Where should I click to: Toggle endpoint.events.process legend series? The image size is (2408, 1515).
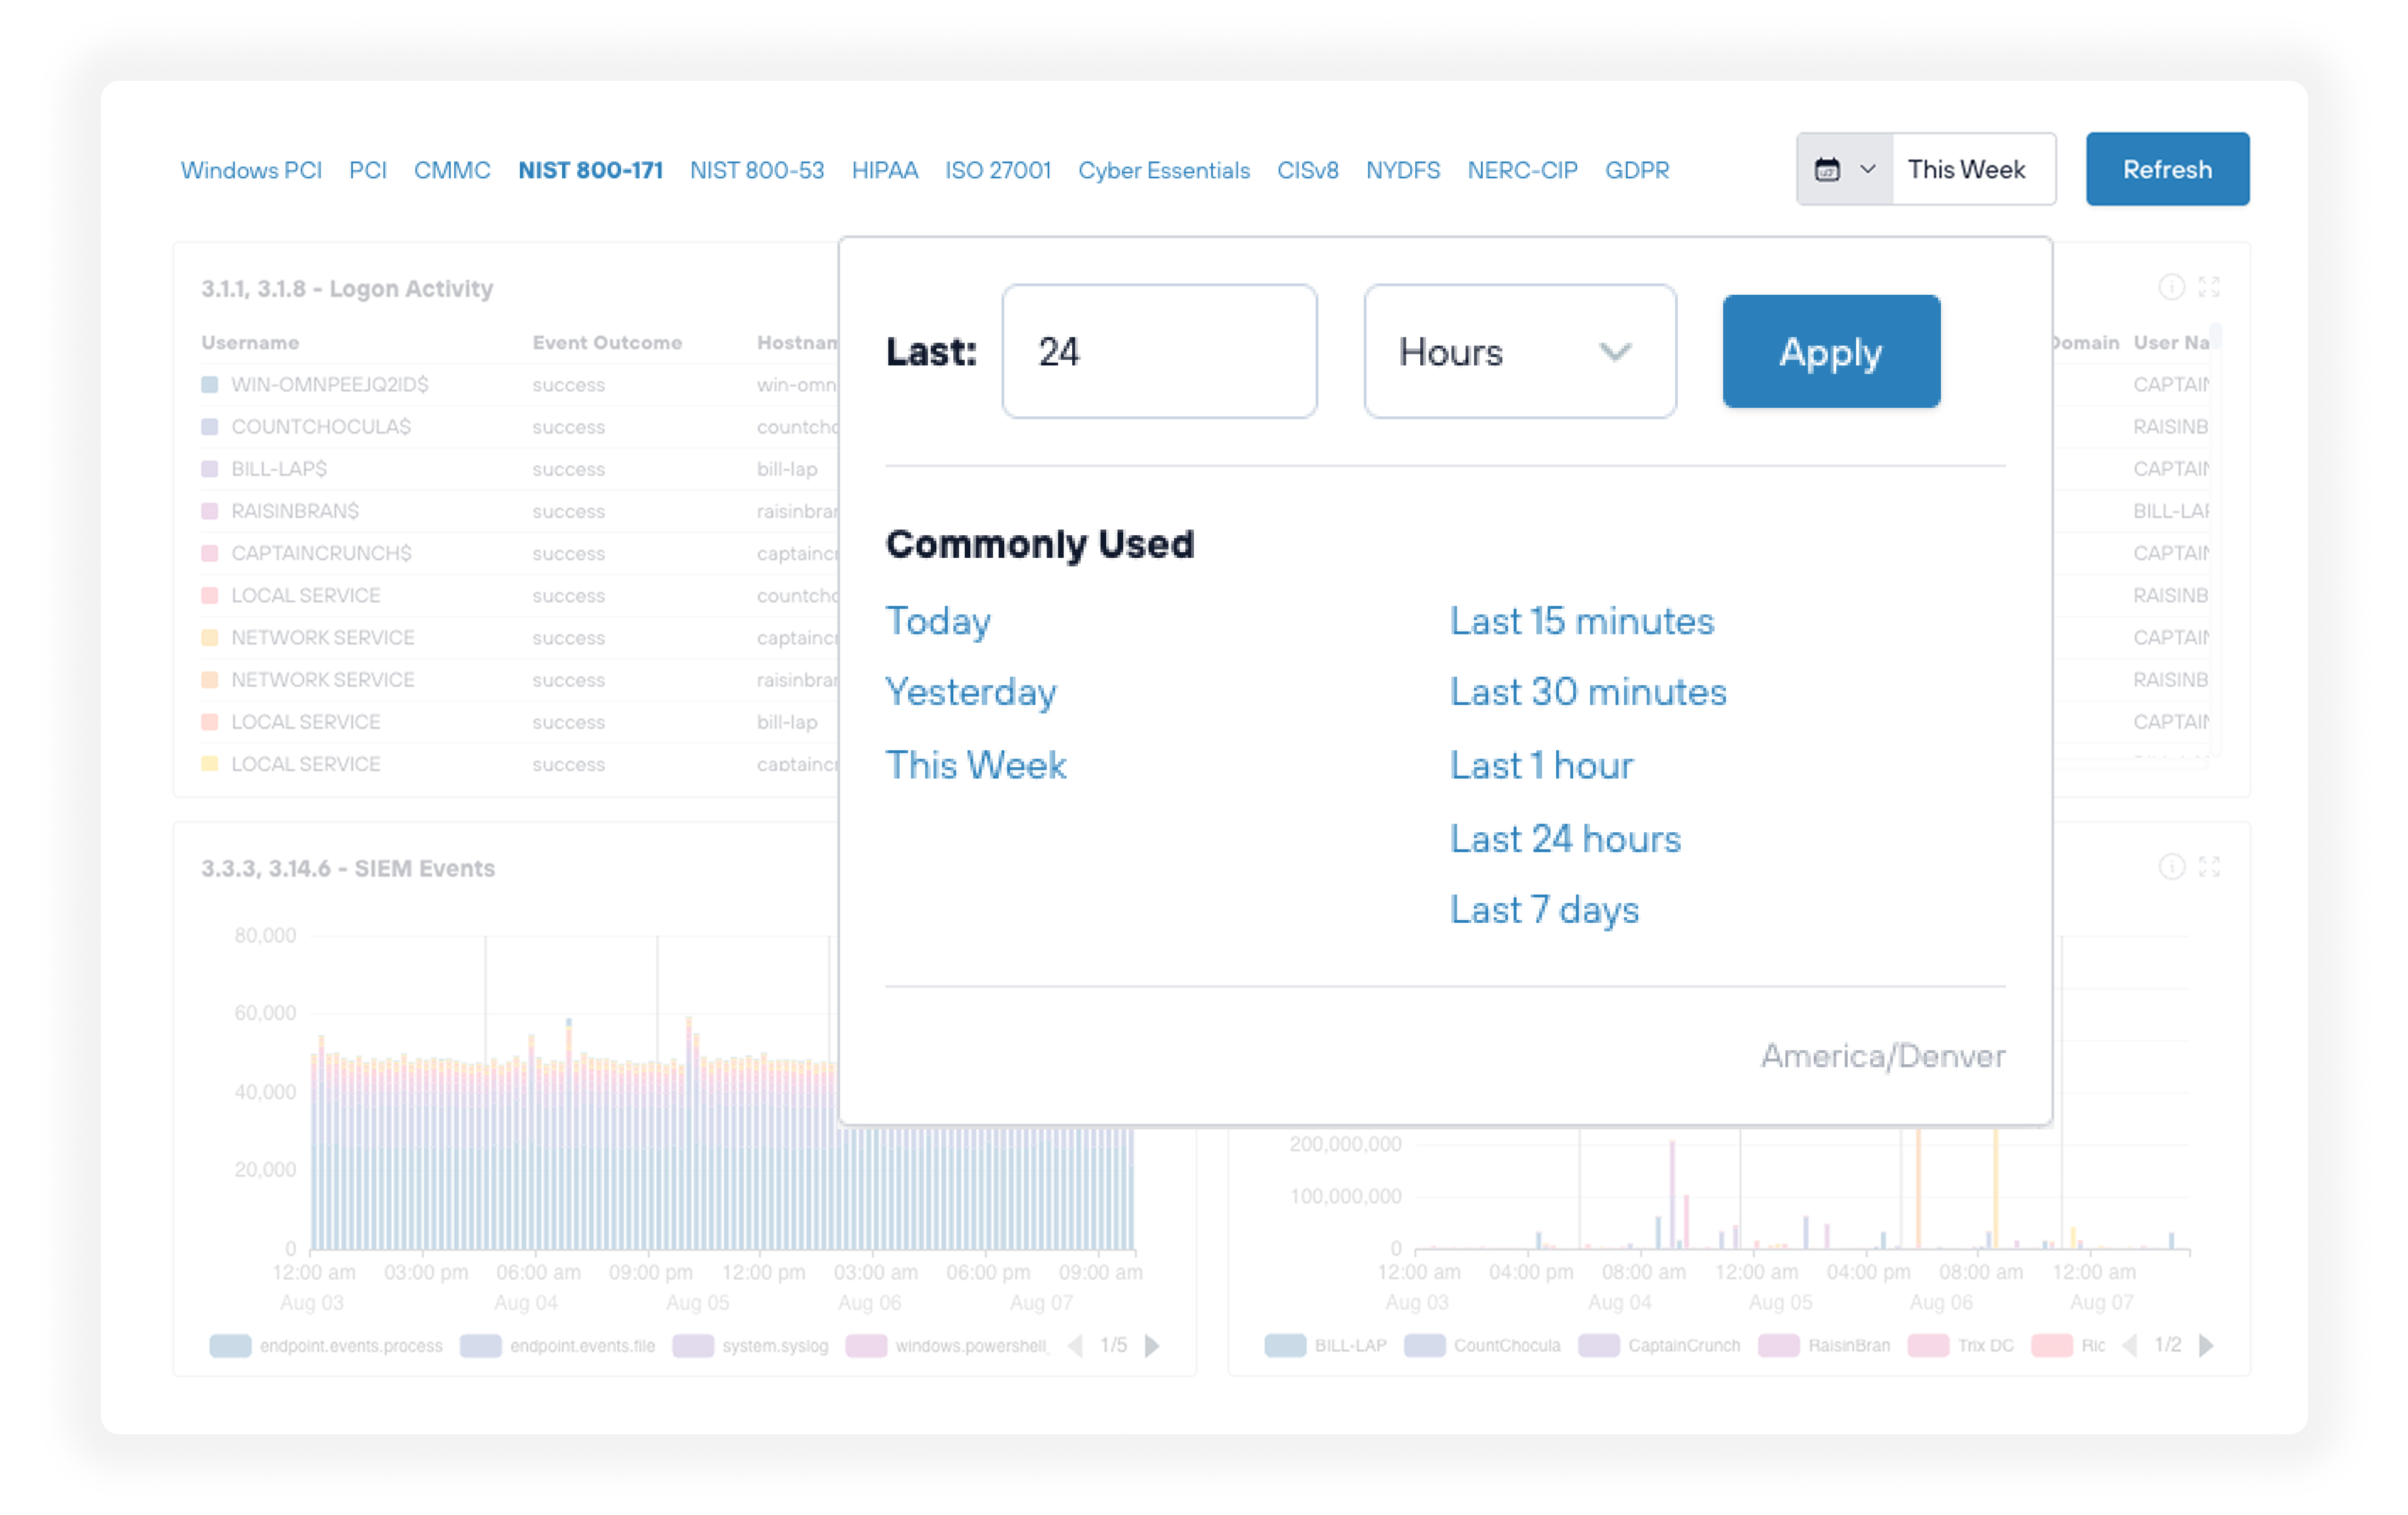coord(350,1346)
